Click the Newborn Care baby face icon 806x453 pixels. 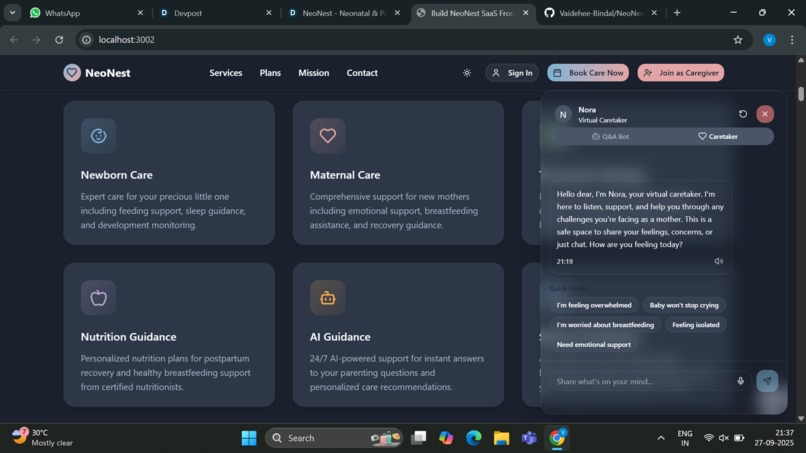[98, 136]
